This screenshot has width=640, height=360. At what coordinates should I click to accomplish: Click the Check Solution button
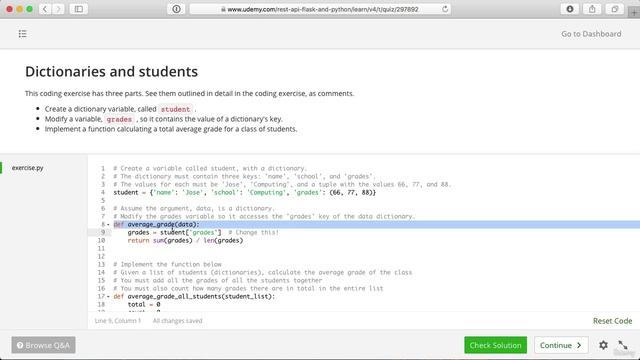pos(495,345)
